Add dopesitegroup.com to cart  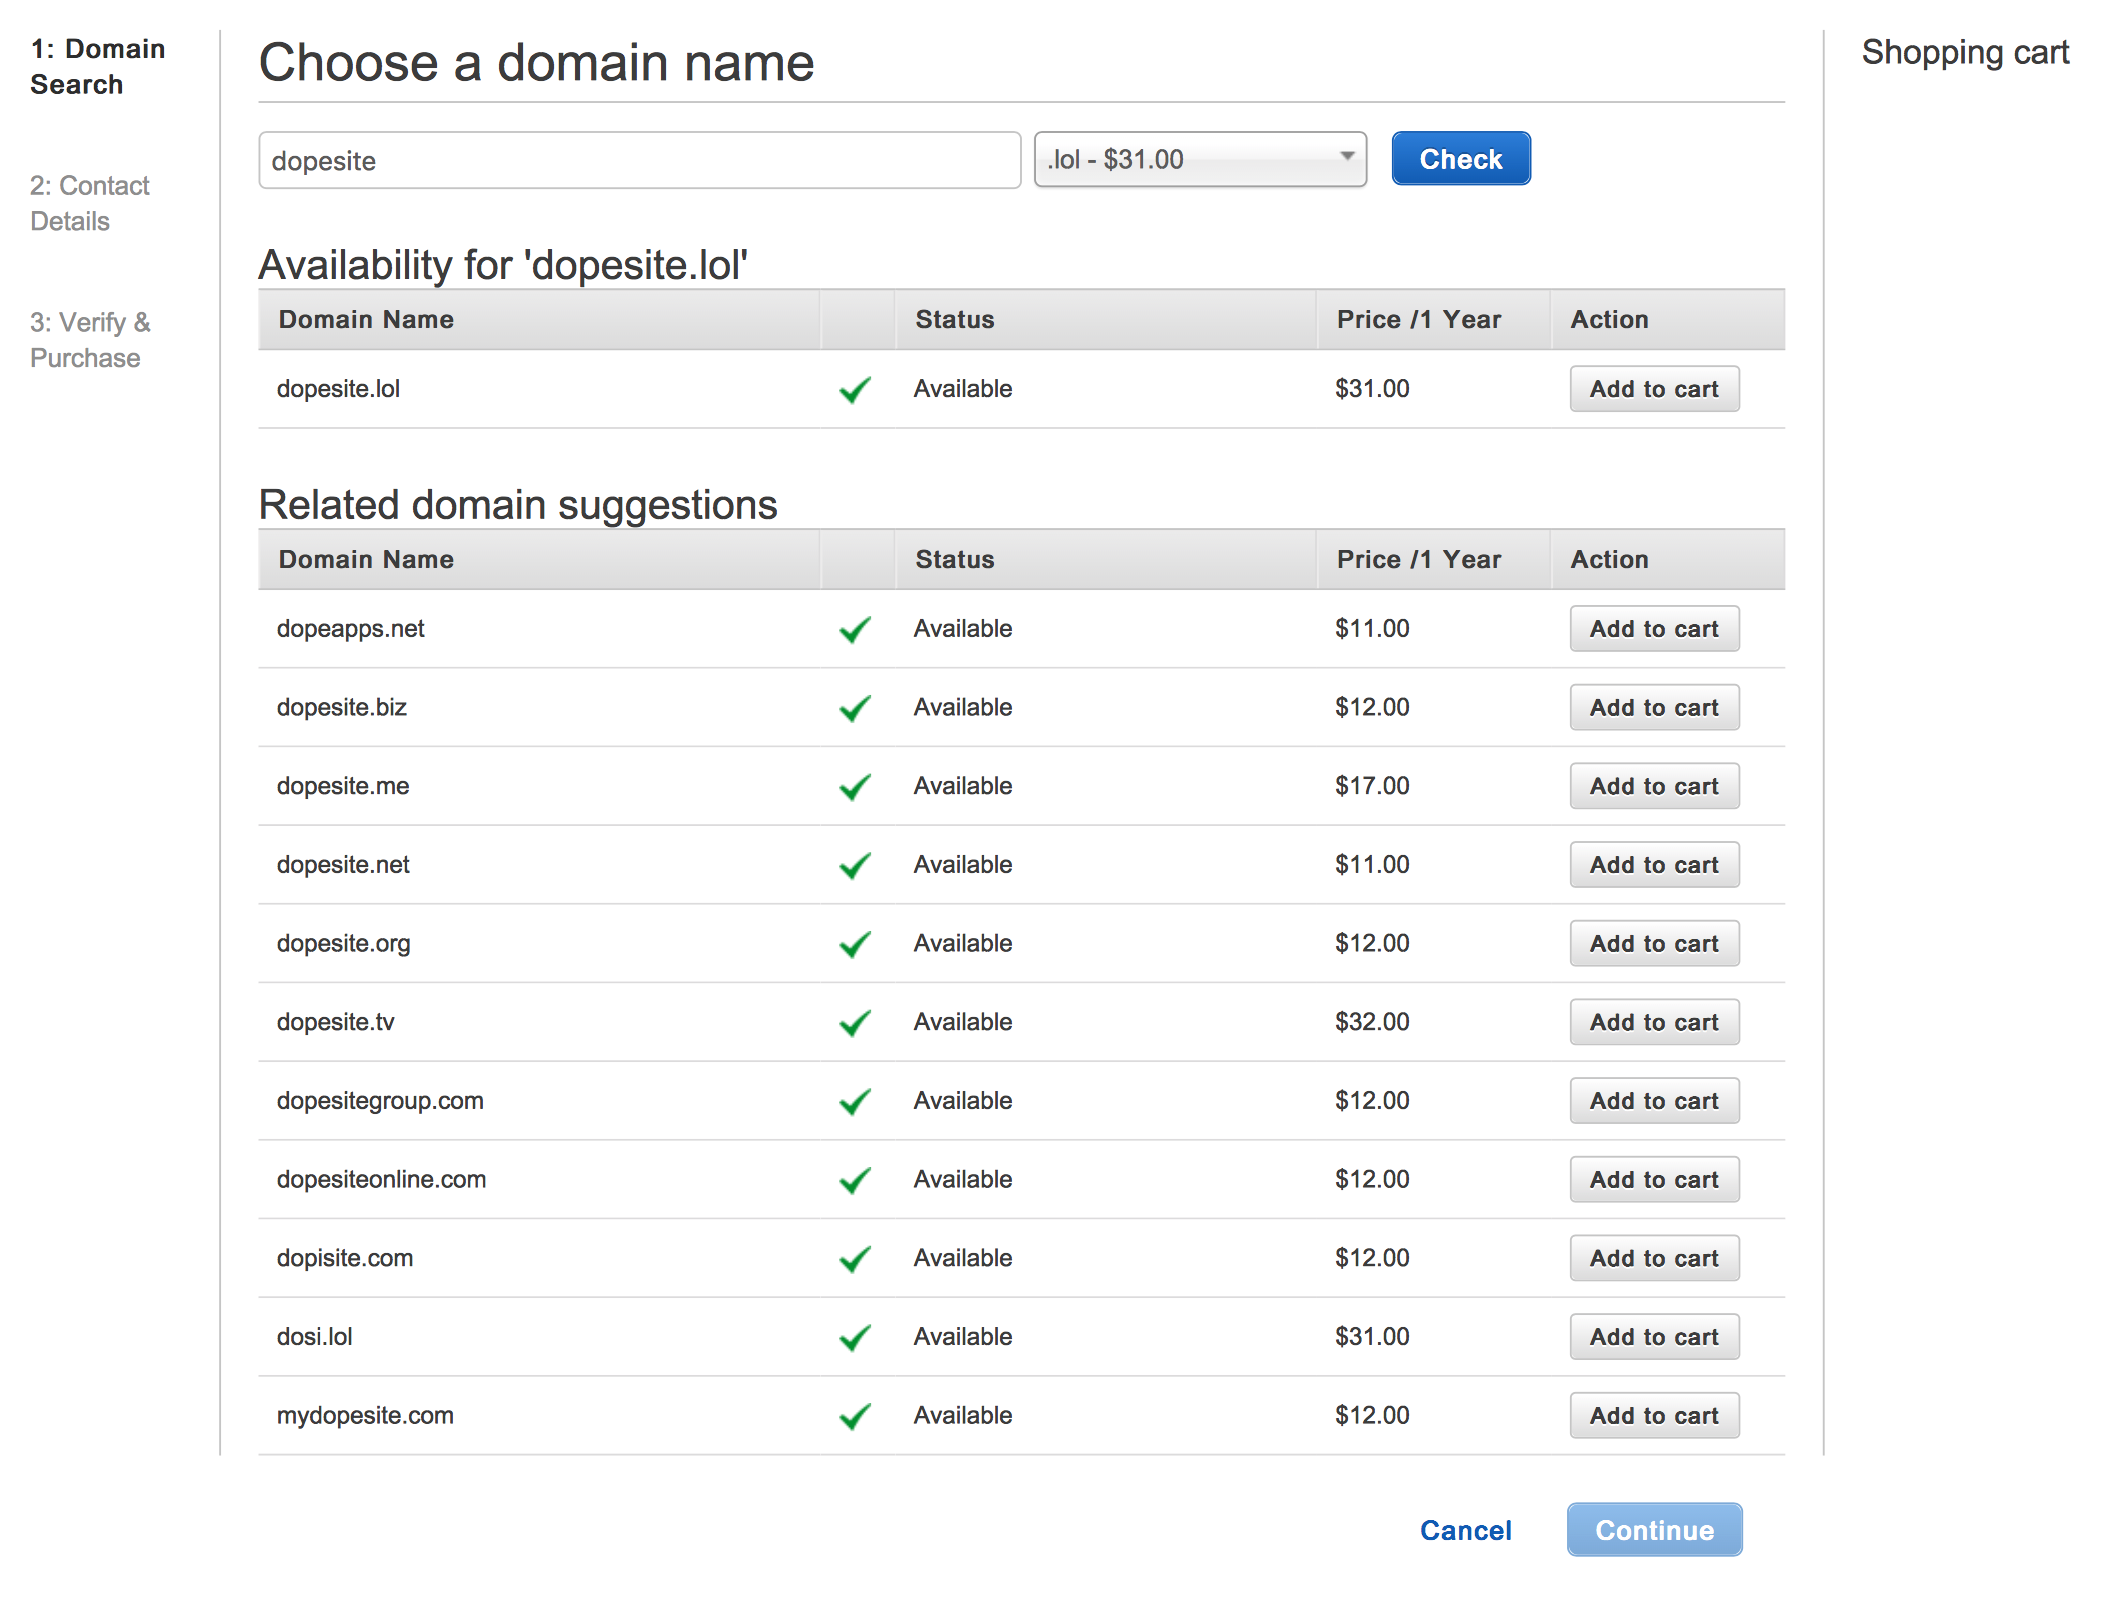coord(1654,1101)
